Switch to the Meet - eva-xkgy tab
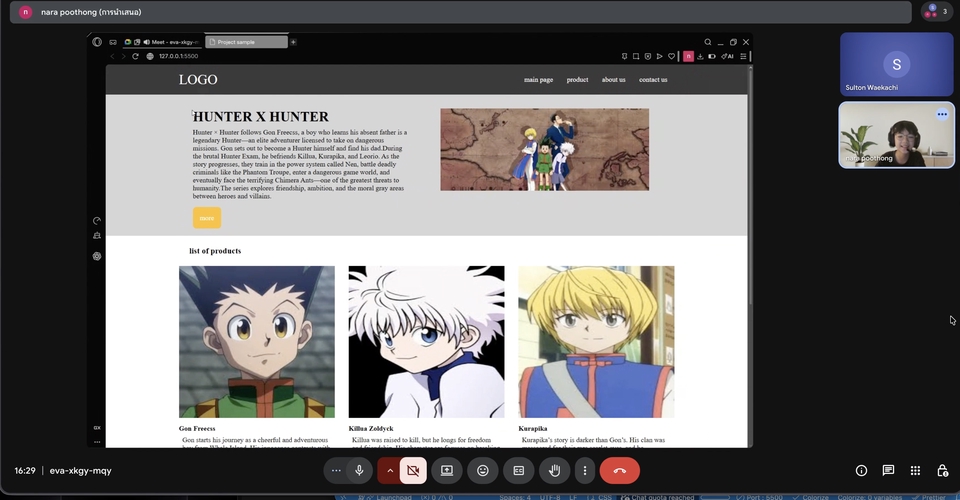The width and height of the screenshot is (960, 500). tap(162, 42)
